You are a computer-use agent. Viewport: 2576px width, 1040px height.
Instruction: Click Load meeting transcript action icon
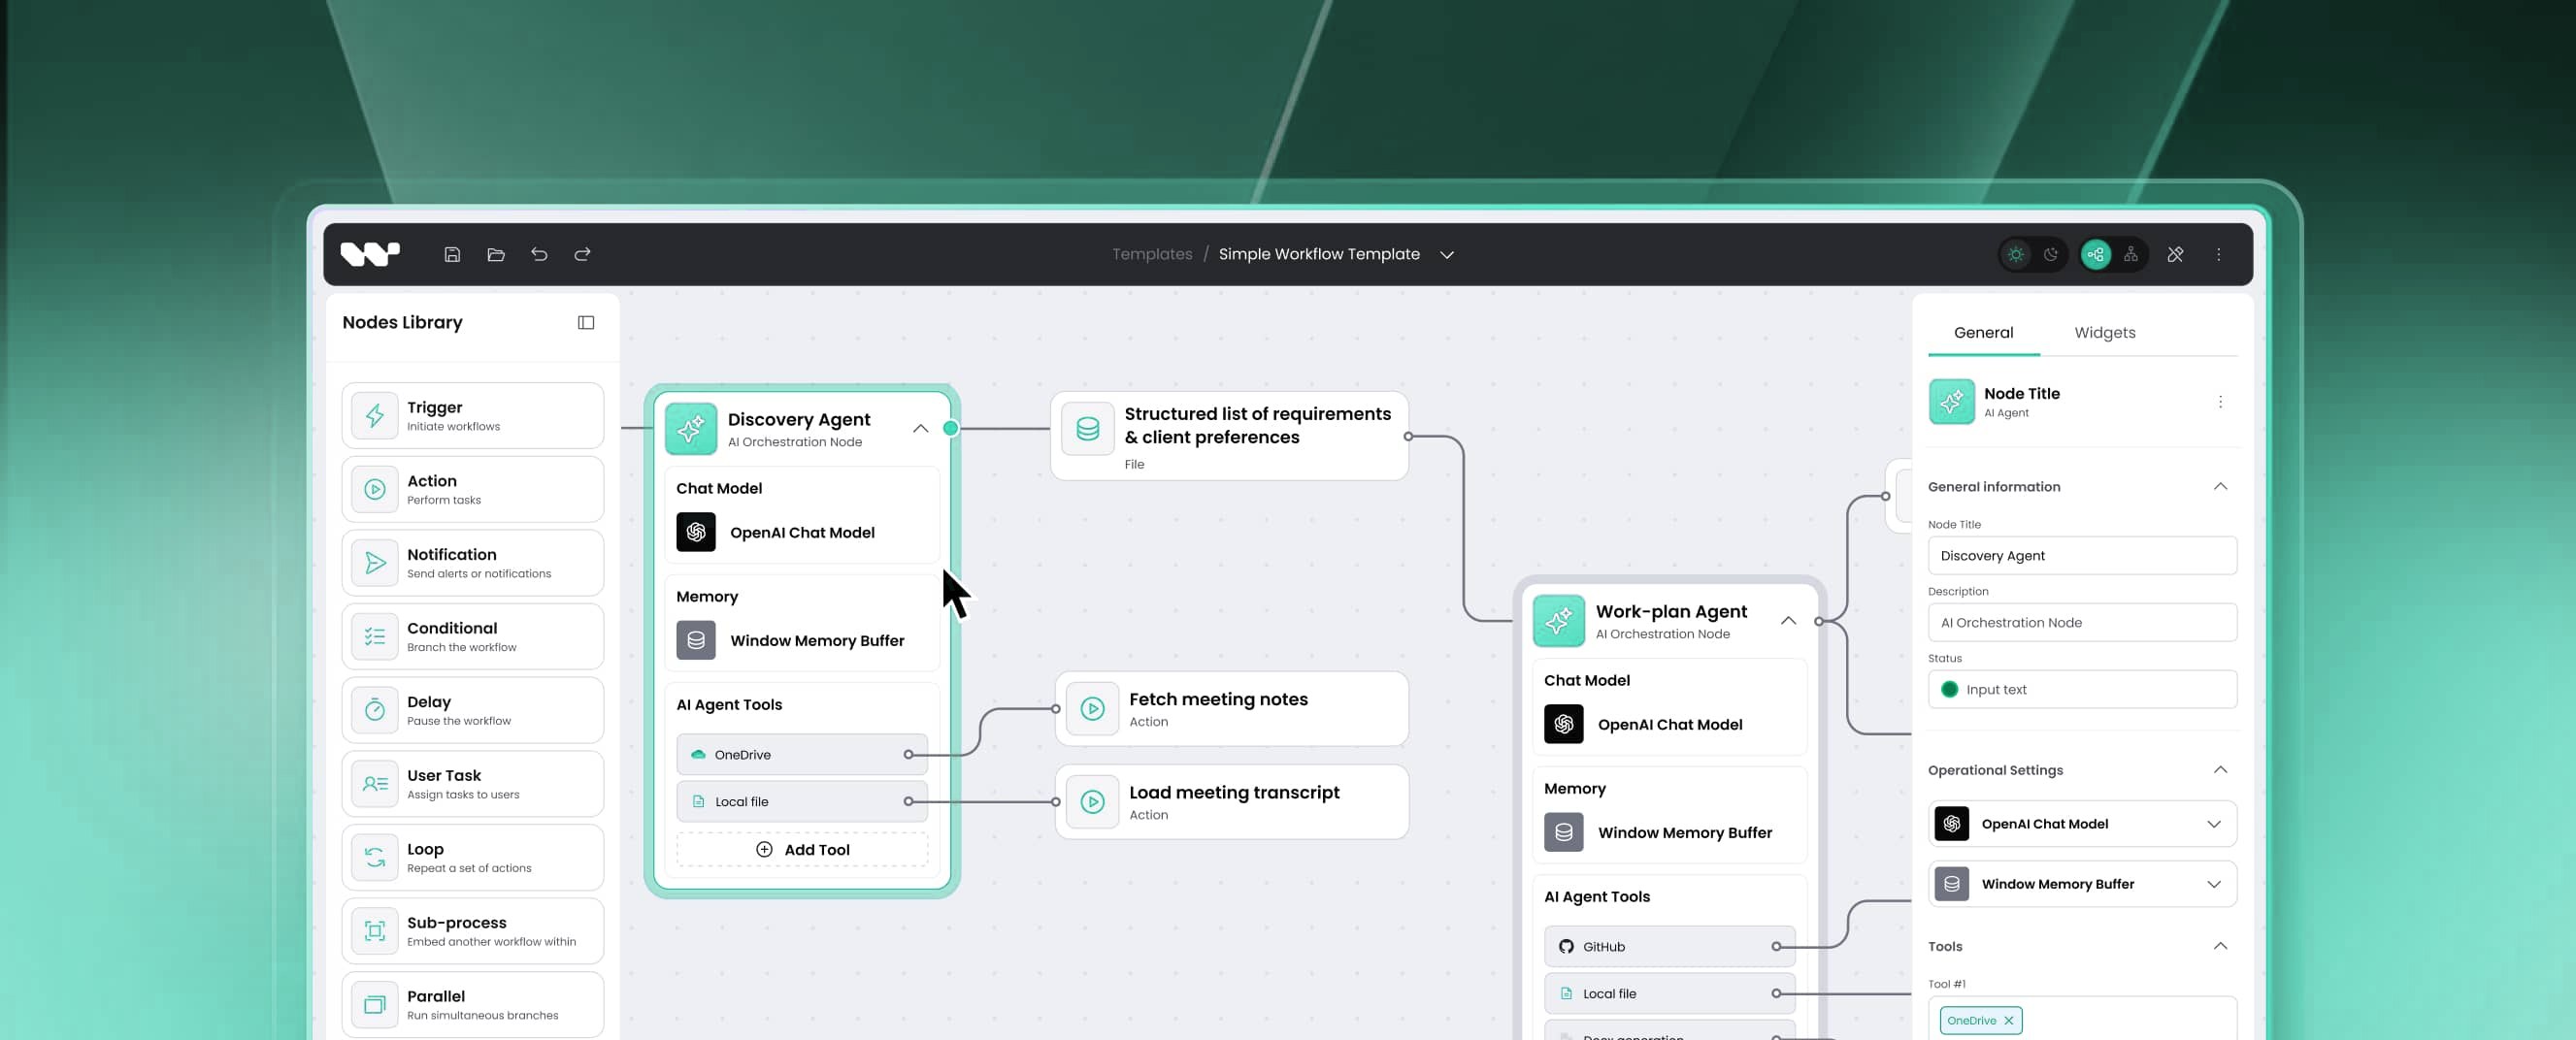(1092, 802)
